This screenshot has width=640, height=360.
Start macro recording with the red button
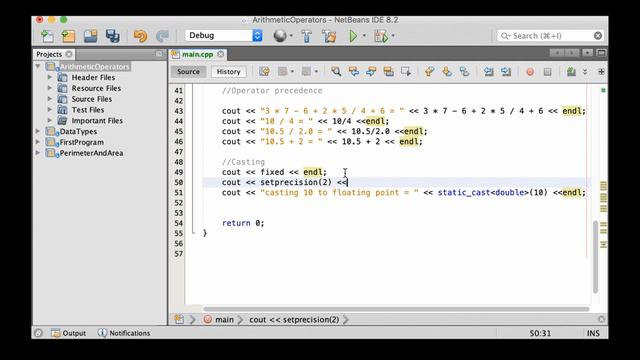tap(530, 72)
